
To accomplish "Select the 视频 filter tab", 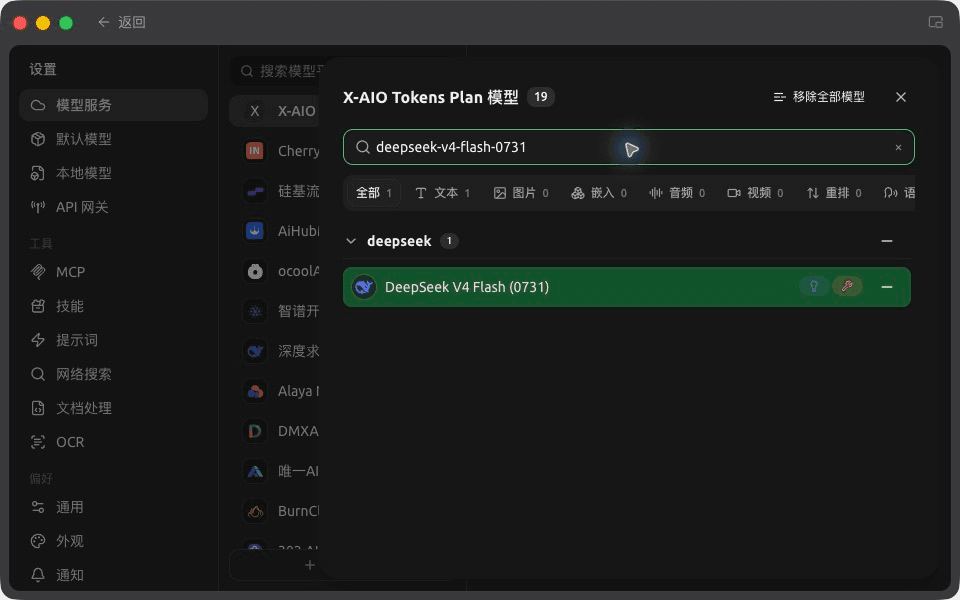I will [x=756, y=193].
